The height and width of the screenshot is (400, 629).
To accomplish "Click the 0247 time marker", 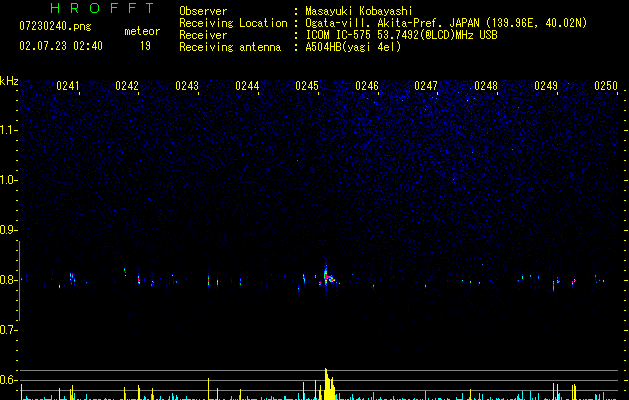I will [x=426, y=86].
